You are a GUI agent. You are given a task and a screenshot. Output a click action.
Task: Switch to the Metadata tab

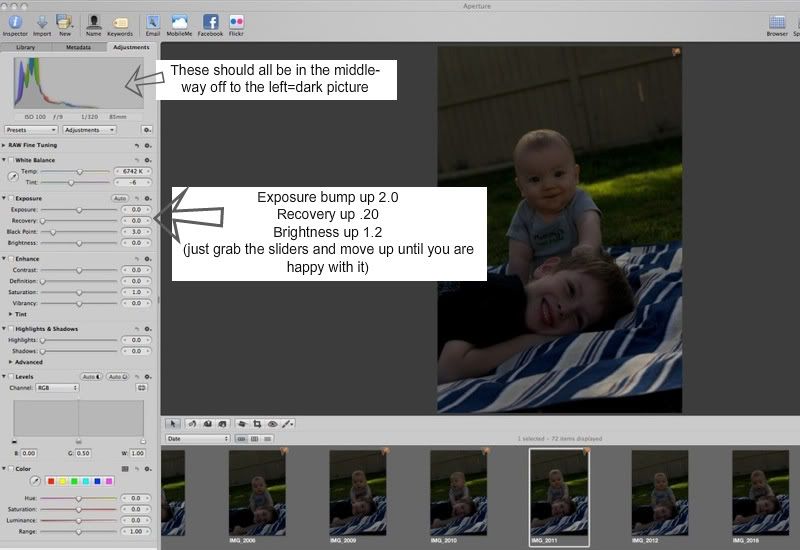click(78, 47)
